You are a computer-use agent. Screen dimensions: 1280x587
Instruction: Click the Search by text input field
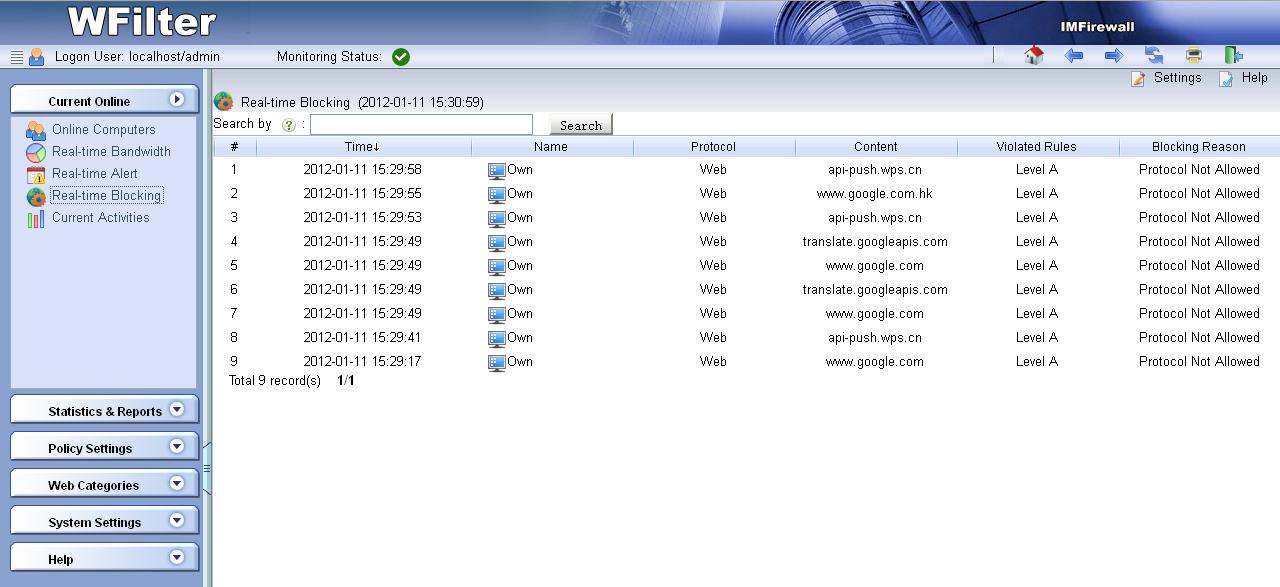point(421,125)
